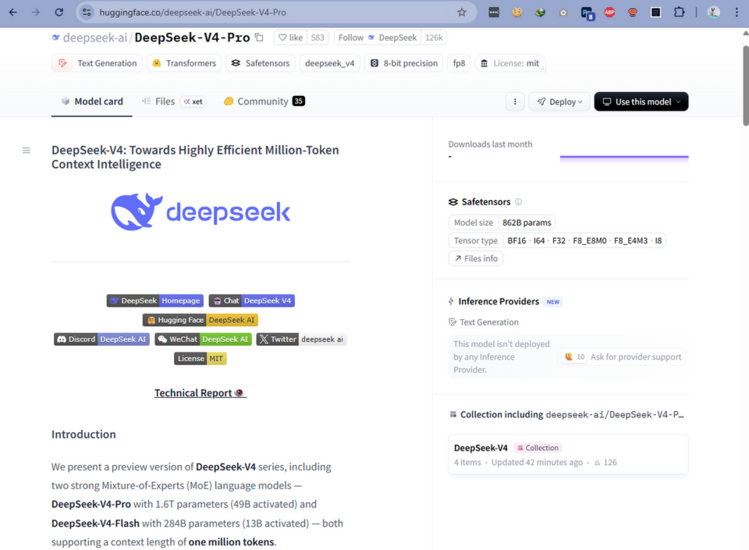Click the Discord DeepSeek AI badge
Image resolution: width=749 pixels, height=550 pixels.
point(101,339)
